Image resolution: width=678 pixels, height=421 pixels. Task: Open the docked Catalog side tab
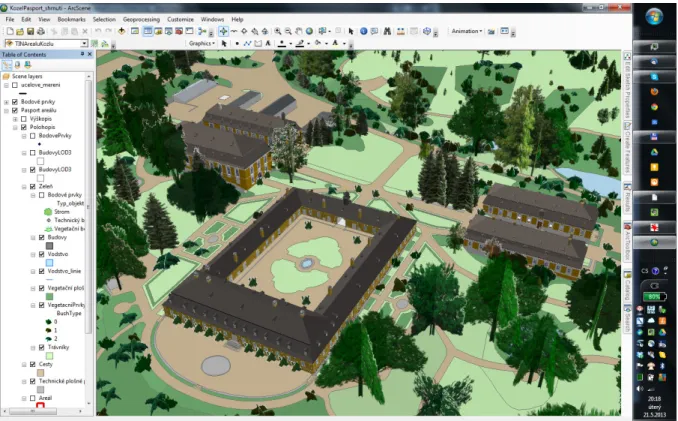(x=627, y=286)
